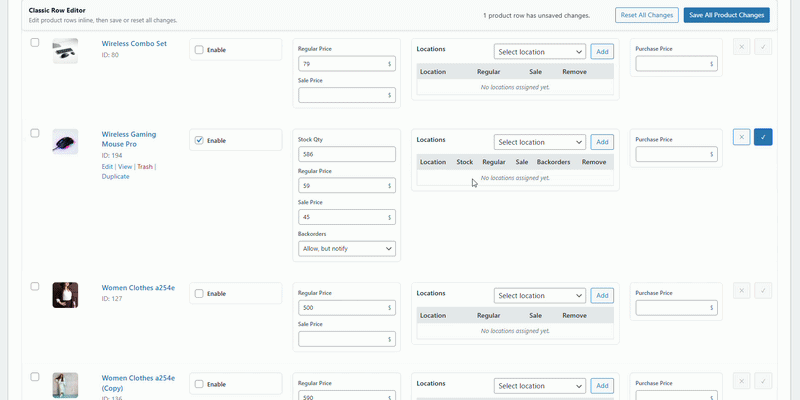Focus Purchase Price field for Wireless Combo Set
Screen dimensions: 800x400
(677, 64)
